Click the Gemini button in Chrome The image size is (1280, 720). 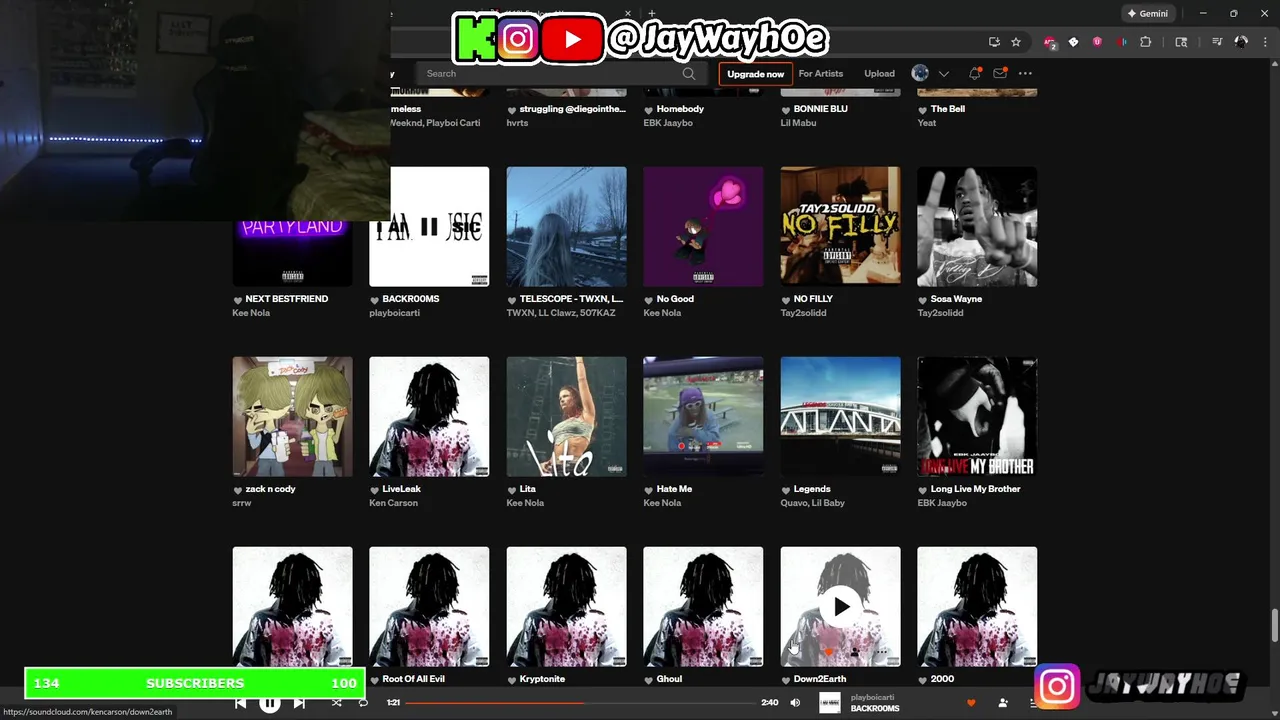point(1147,14)
